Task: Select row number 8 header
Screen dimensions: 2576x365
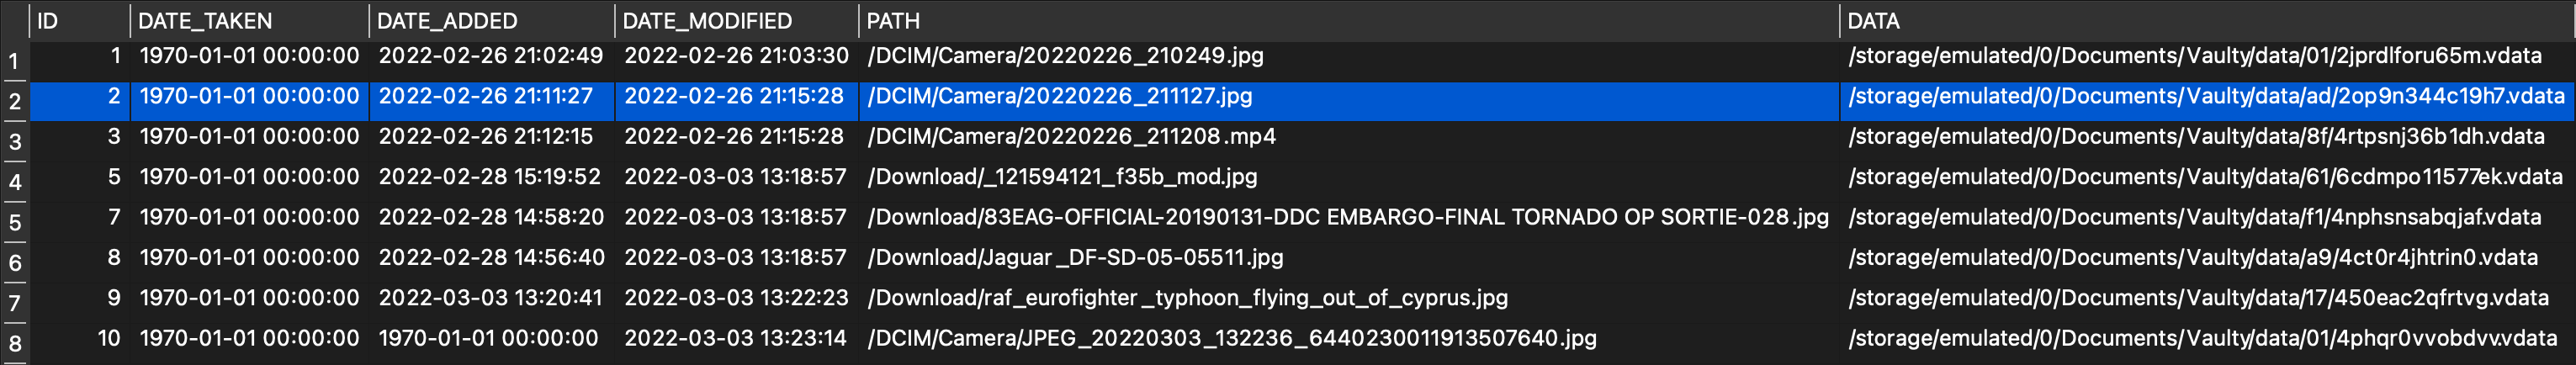Action: 14,344
